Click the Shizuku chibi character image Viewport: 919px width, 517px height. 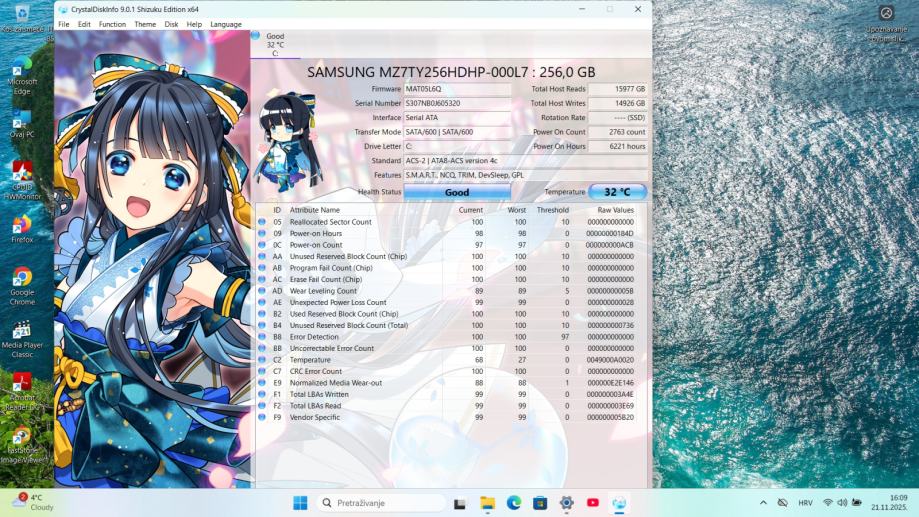click(287, 140)
